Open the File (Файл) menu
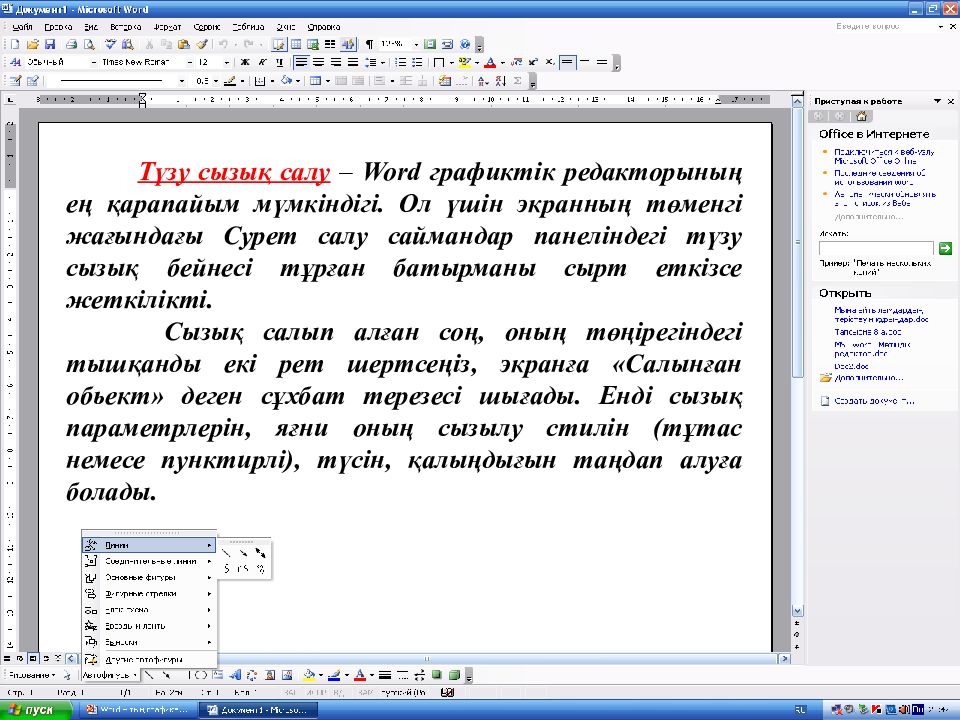Image resolution: width=960 pixels, height=720 pixels. click(x=22, y=27)
